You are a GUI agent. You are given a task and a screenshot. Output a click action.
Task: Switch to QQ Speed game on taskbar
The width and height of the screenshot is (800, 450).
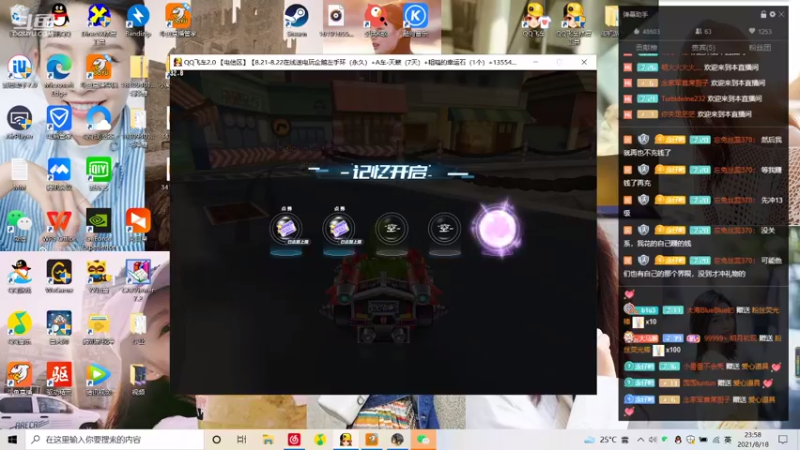coord(346,439)
